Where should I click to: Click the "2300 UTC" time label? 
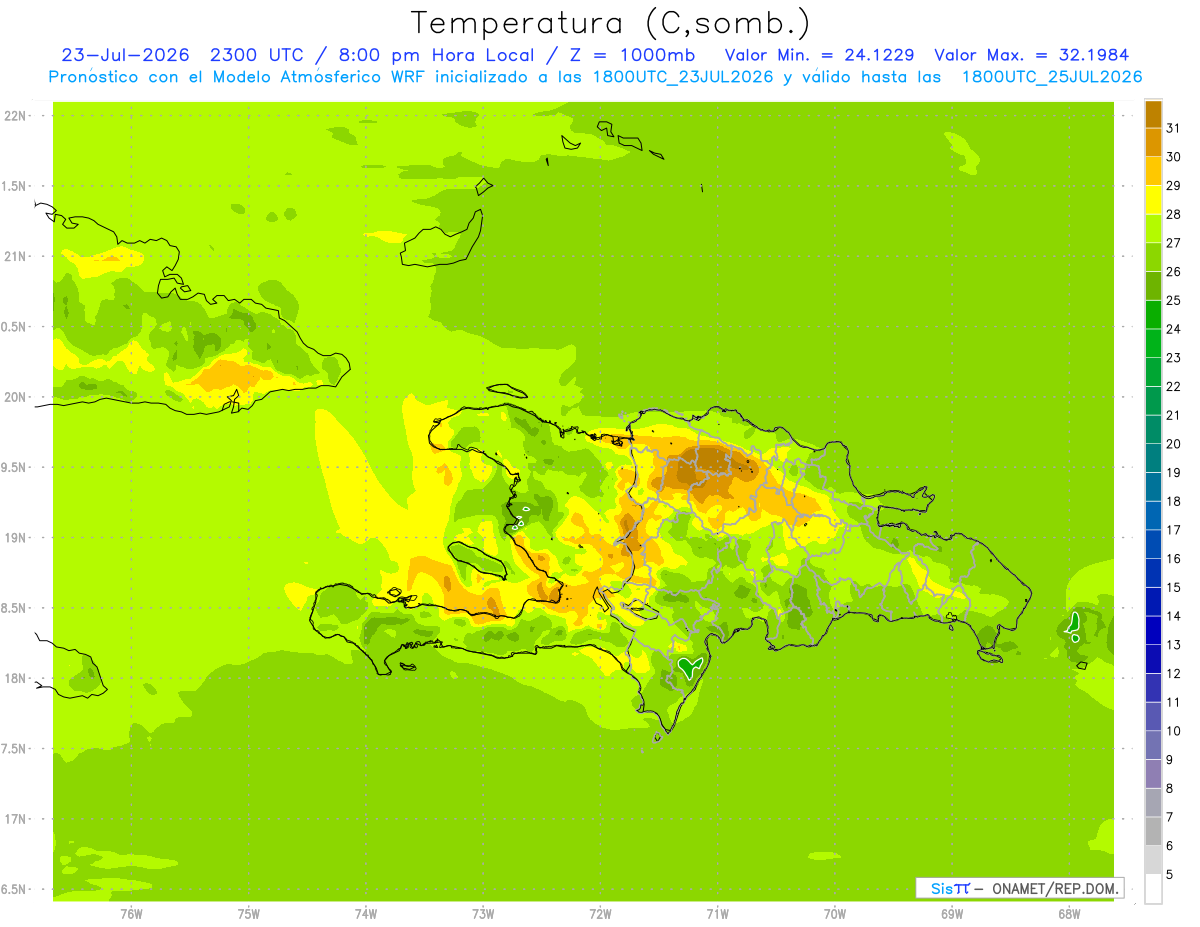[256, 55]
